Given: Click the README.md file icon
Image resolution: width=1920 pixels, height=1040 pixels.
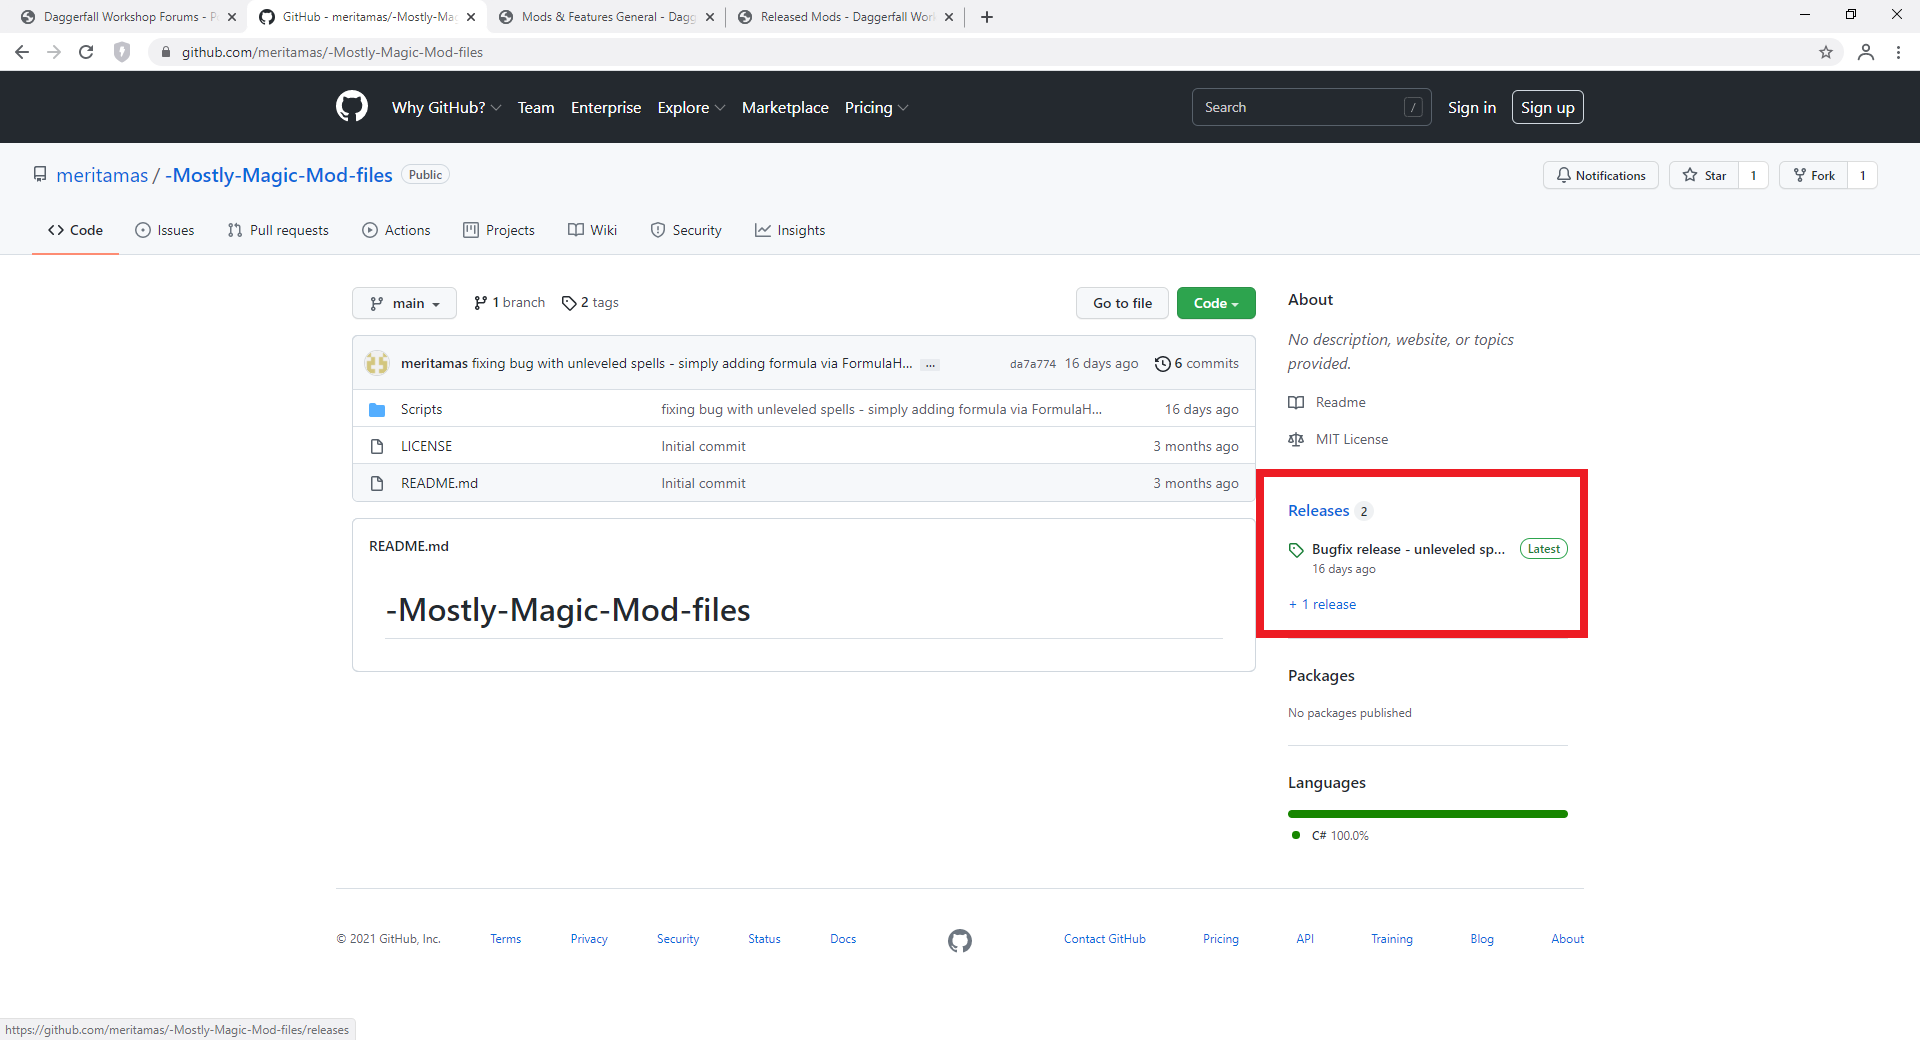Looking at the screenshot, I should coord(377,483).
